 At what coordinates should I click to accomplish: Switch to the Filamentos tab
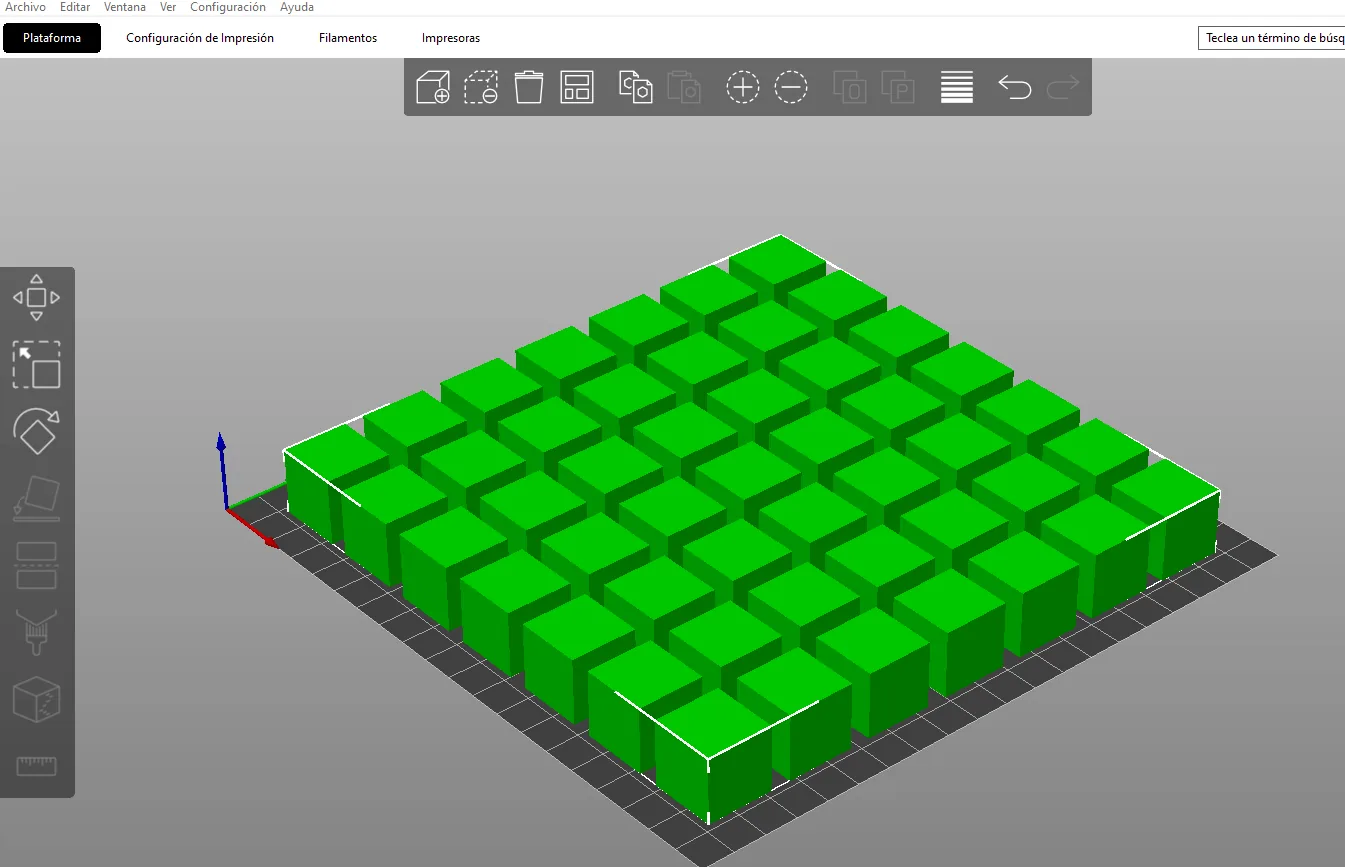click(x=348, y=38)
